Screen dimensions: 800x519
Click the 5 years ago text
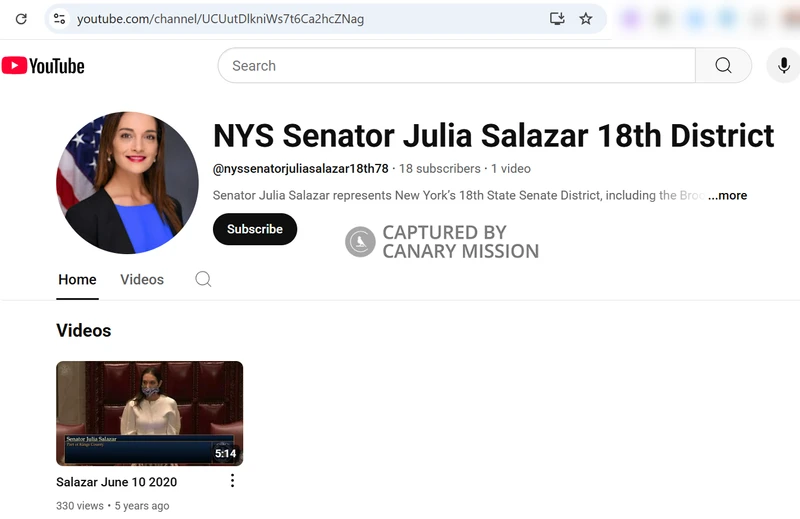click(x=142, y=506)
